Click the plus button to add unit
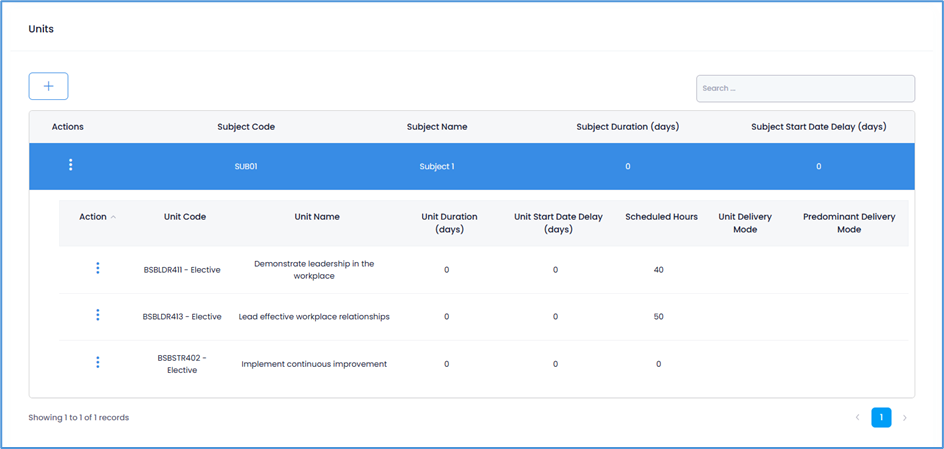This screenshot has width=944, height=449. coord(48,86)
